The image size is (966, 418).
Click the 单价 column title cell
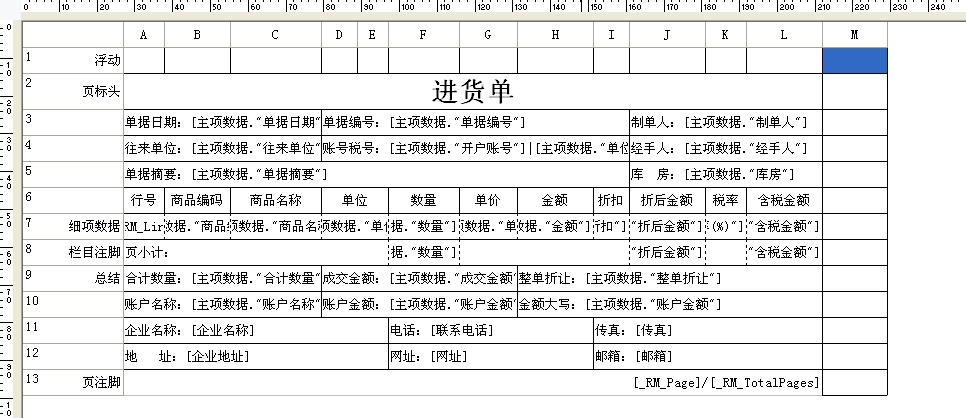488,200
